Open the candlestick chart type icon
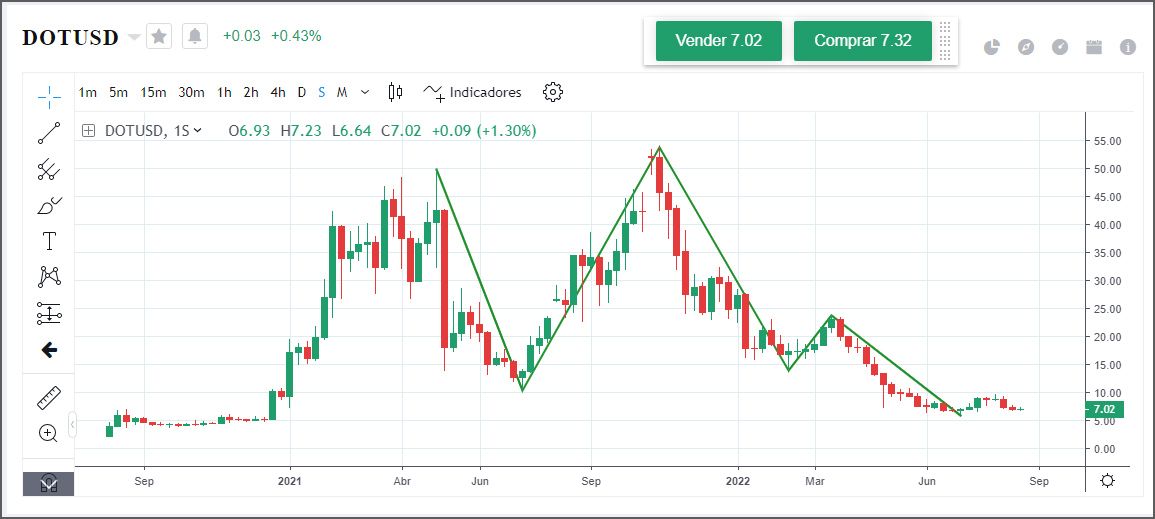Viewport: 1155px width, 519px height. point(395,92)
